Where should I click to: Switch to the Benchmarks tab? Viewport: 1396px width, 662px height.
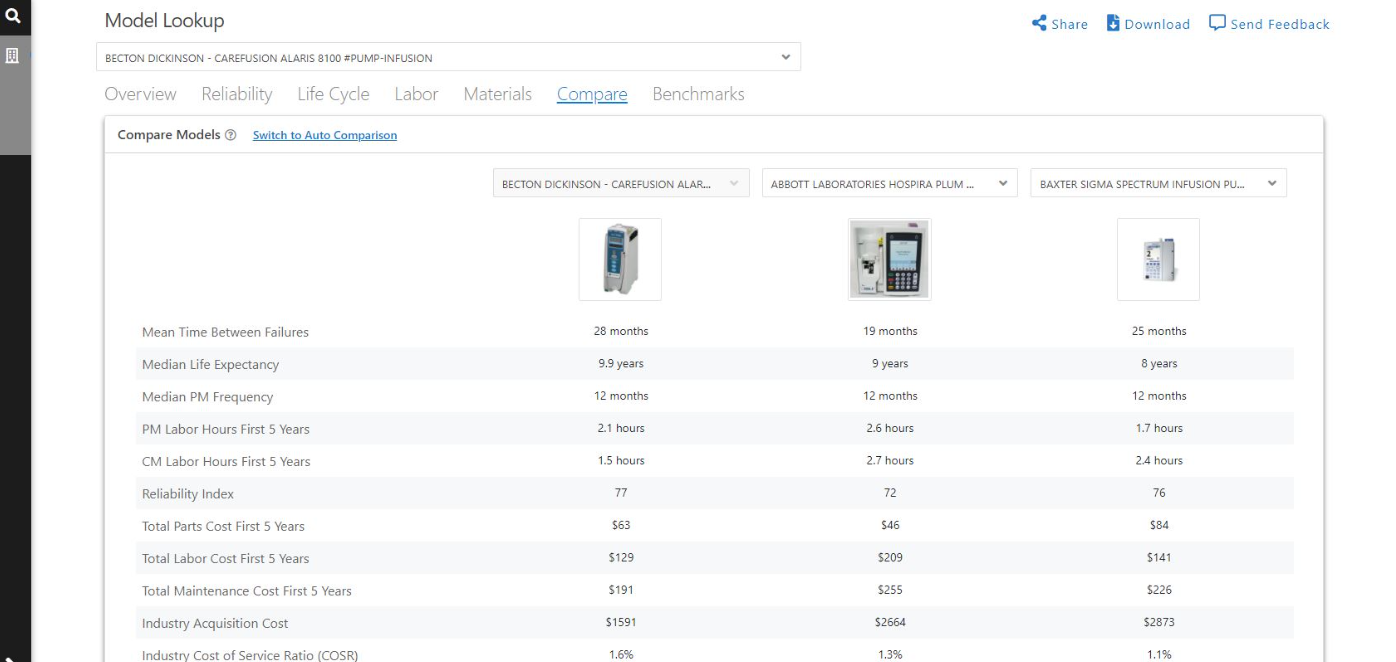tap(698, 94)
